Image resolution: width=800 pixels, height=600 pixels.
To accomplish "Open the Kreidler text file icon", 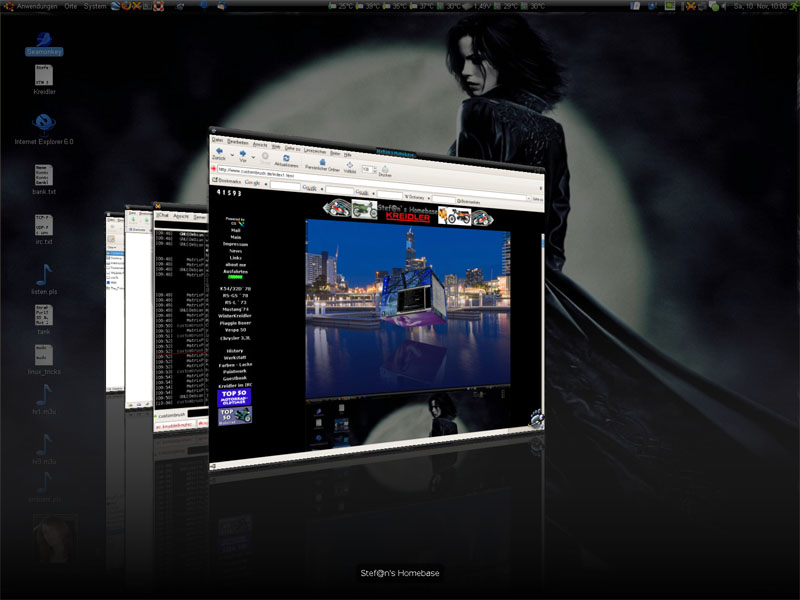I will pos(43,76).
